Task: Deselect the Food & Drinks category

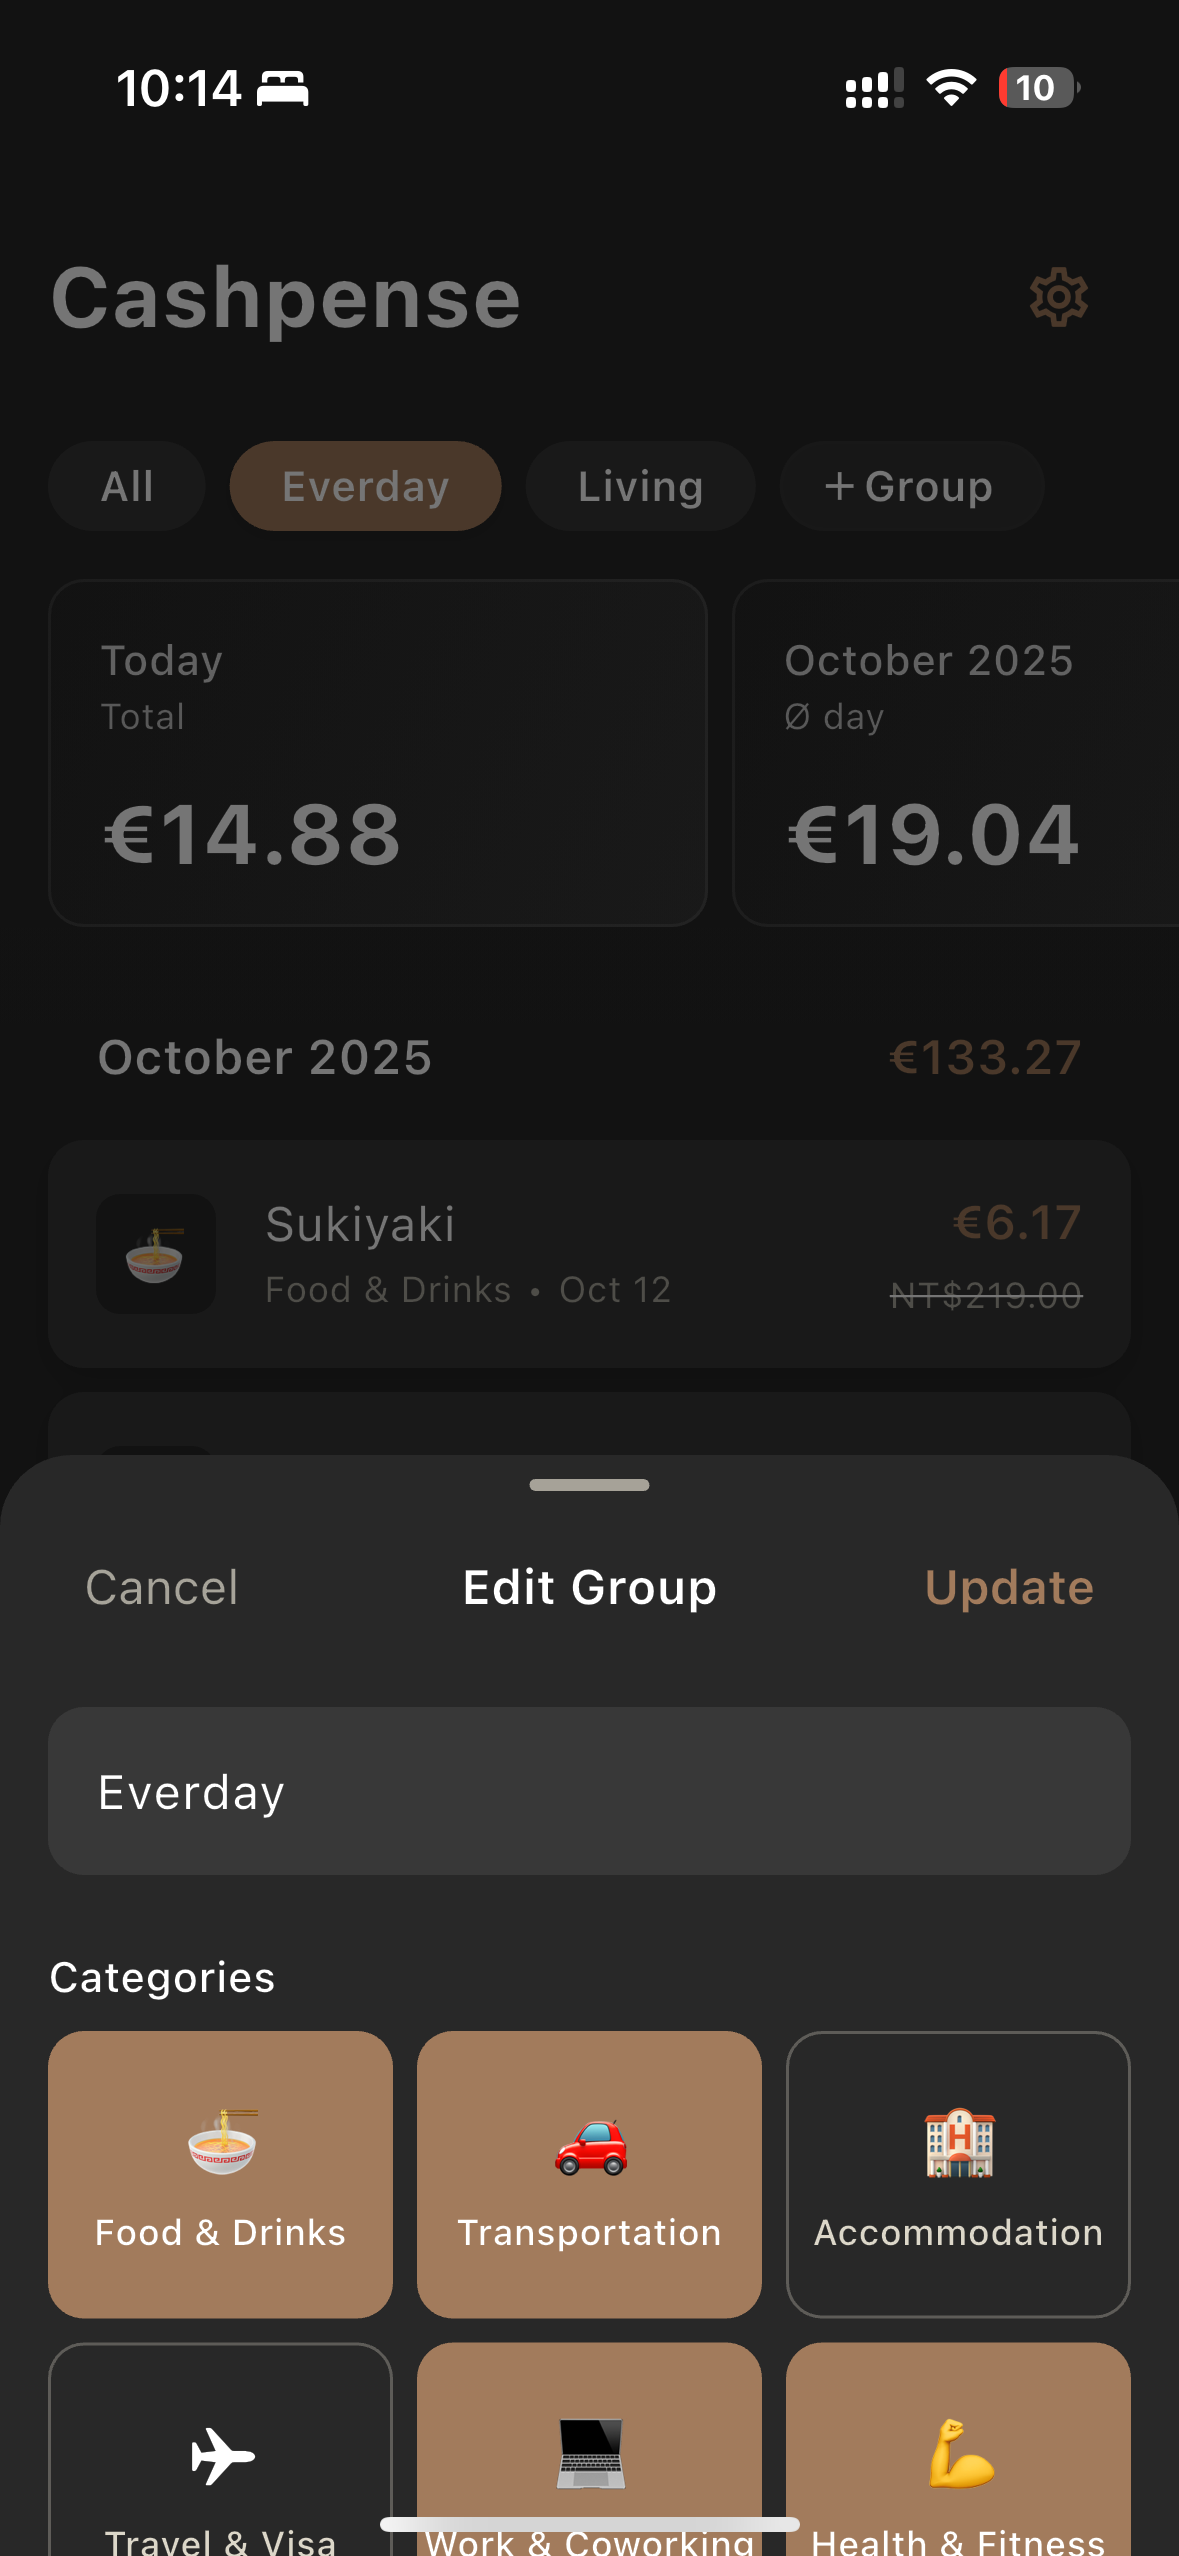Action: point(220,2174)
